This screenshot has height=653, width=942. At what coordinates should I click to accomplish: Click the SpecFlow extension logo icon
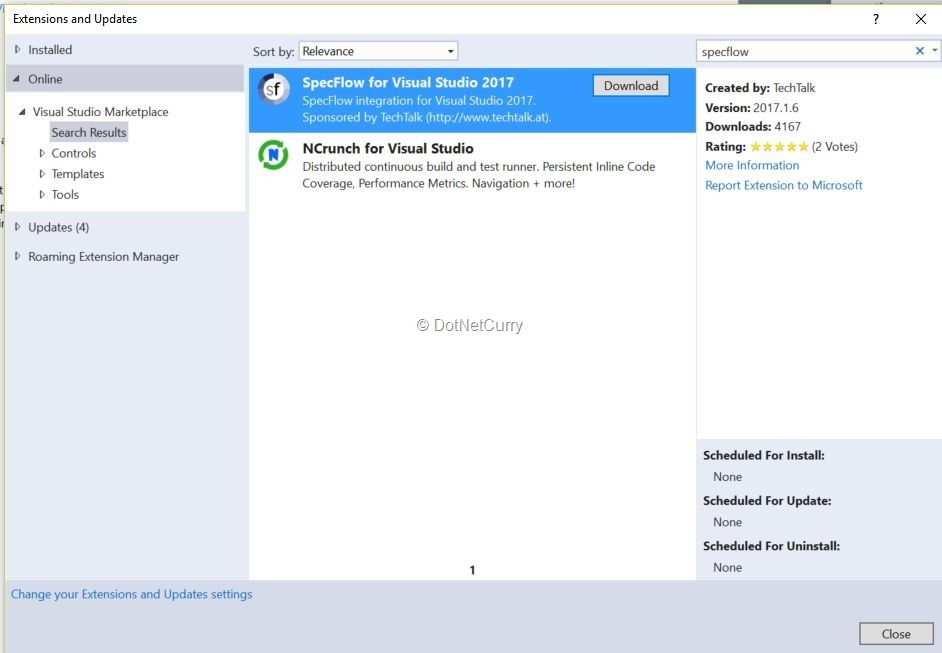point(273,90)
